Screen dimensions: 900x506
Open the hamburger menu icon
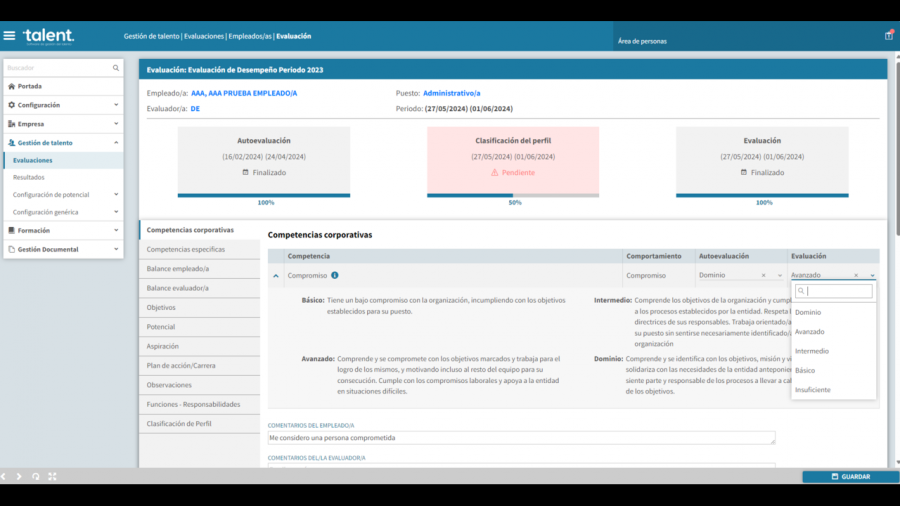pyautogui.click(x=9, y=36)
